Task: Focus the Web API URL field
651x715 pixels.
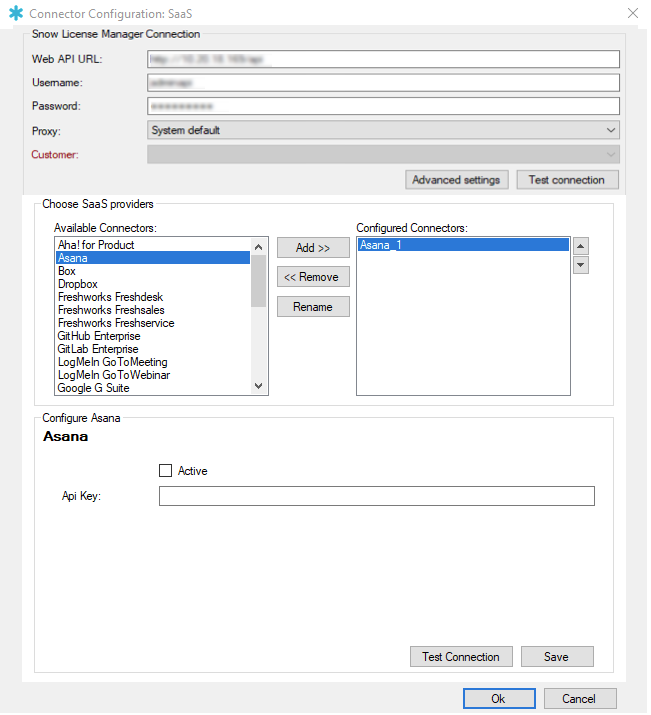Action: pos(383,58)
